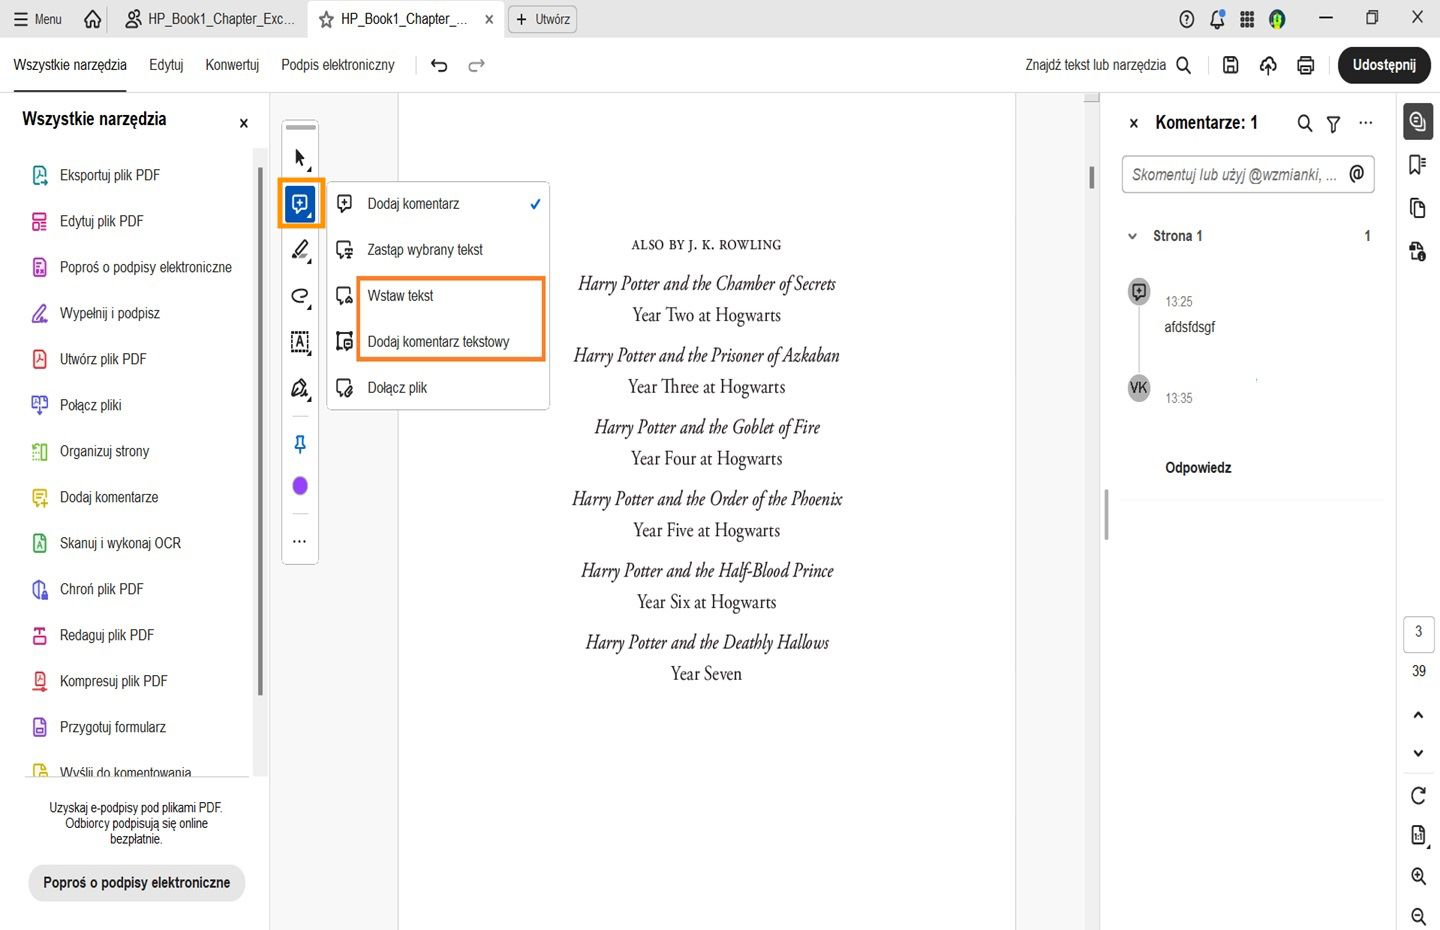1440x930 pixels.
Task: Open Edytuj plik PDF tool
Action: pyautogui.click(x=89, y=221)
